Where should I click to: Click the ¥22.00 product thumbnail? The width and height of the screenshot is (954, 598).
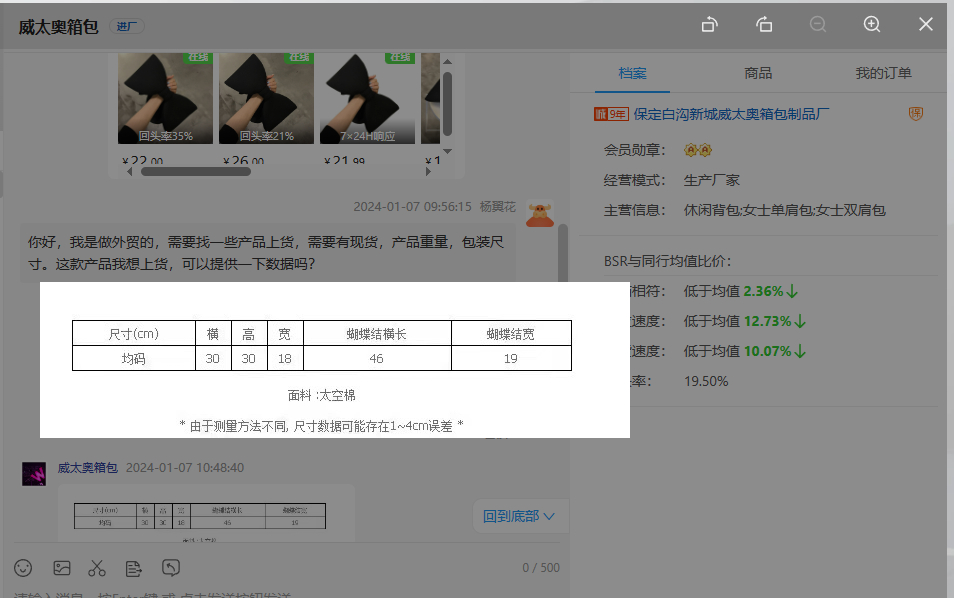pyautogui.click(x=165, y=99)
